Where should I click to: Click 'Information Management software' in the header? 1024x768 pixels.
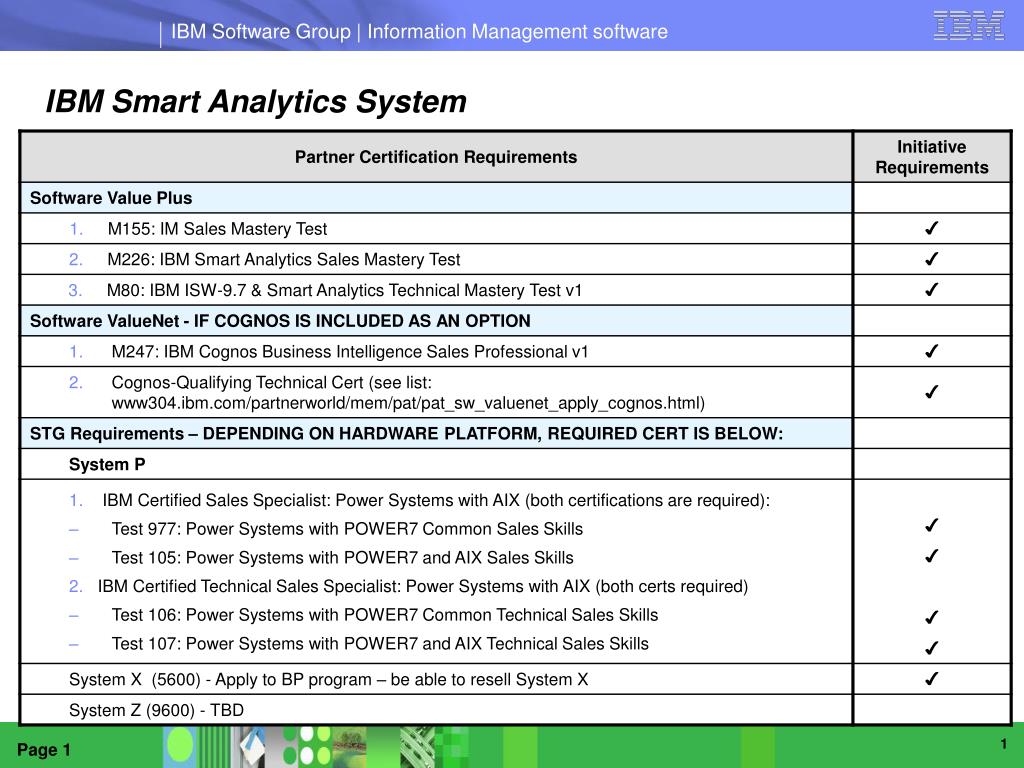(x=517, y=31)
